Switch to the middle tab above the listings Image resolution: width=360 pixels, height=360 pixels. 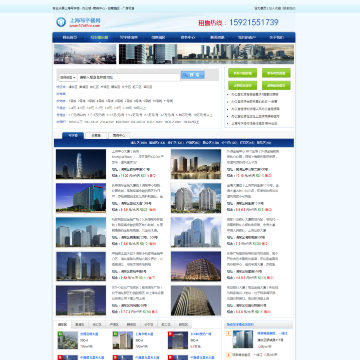tap(96, 136)
